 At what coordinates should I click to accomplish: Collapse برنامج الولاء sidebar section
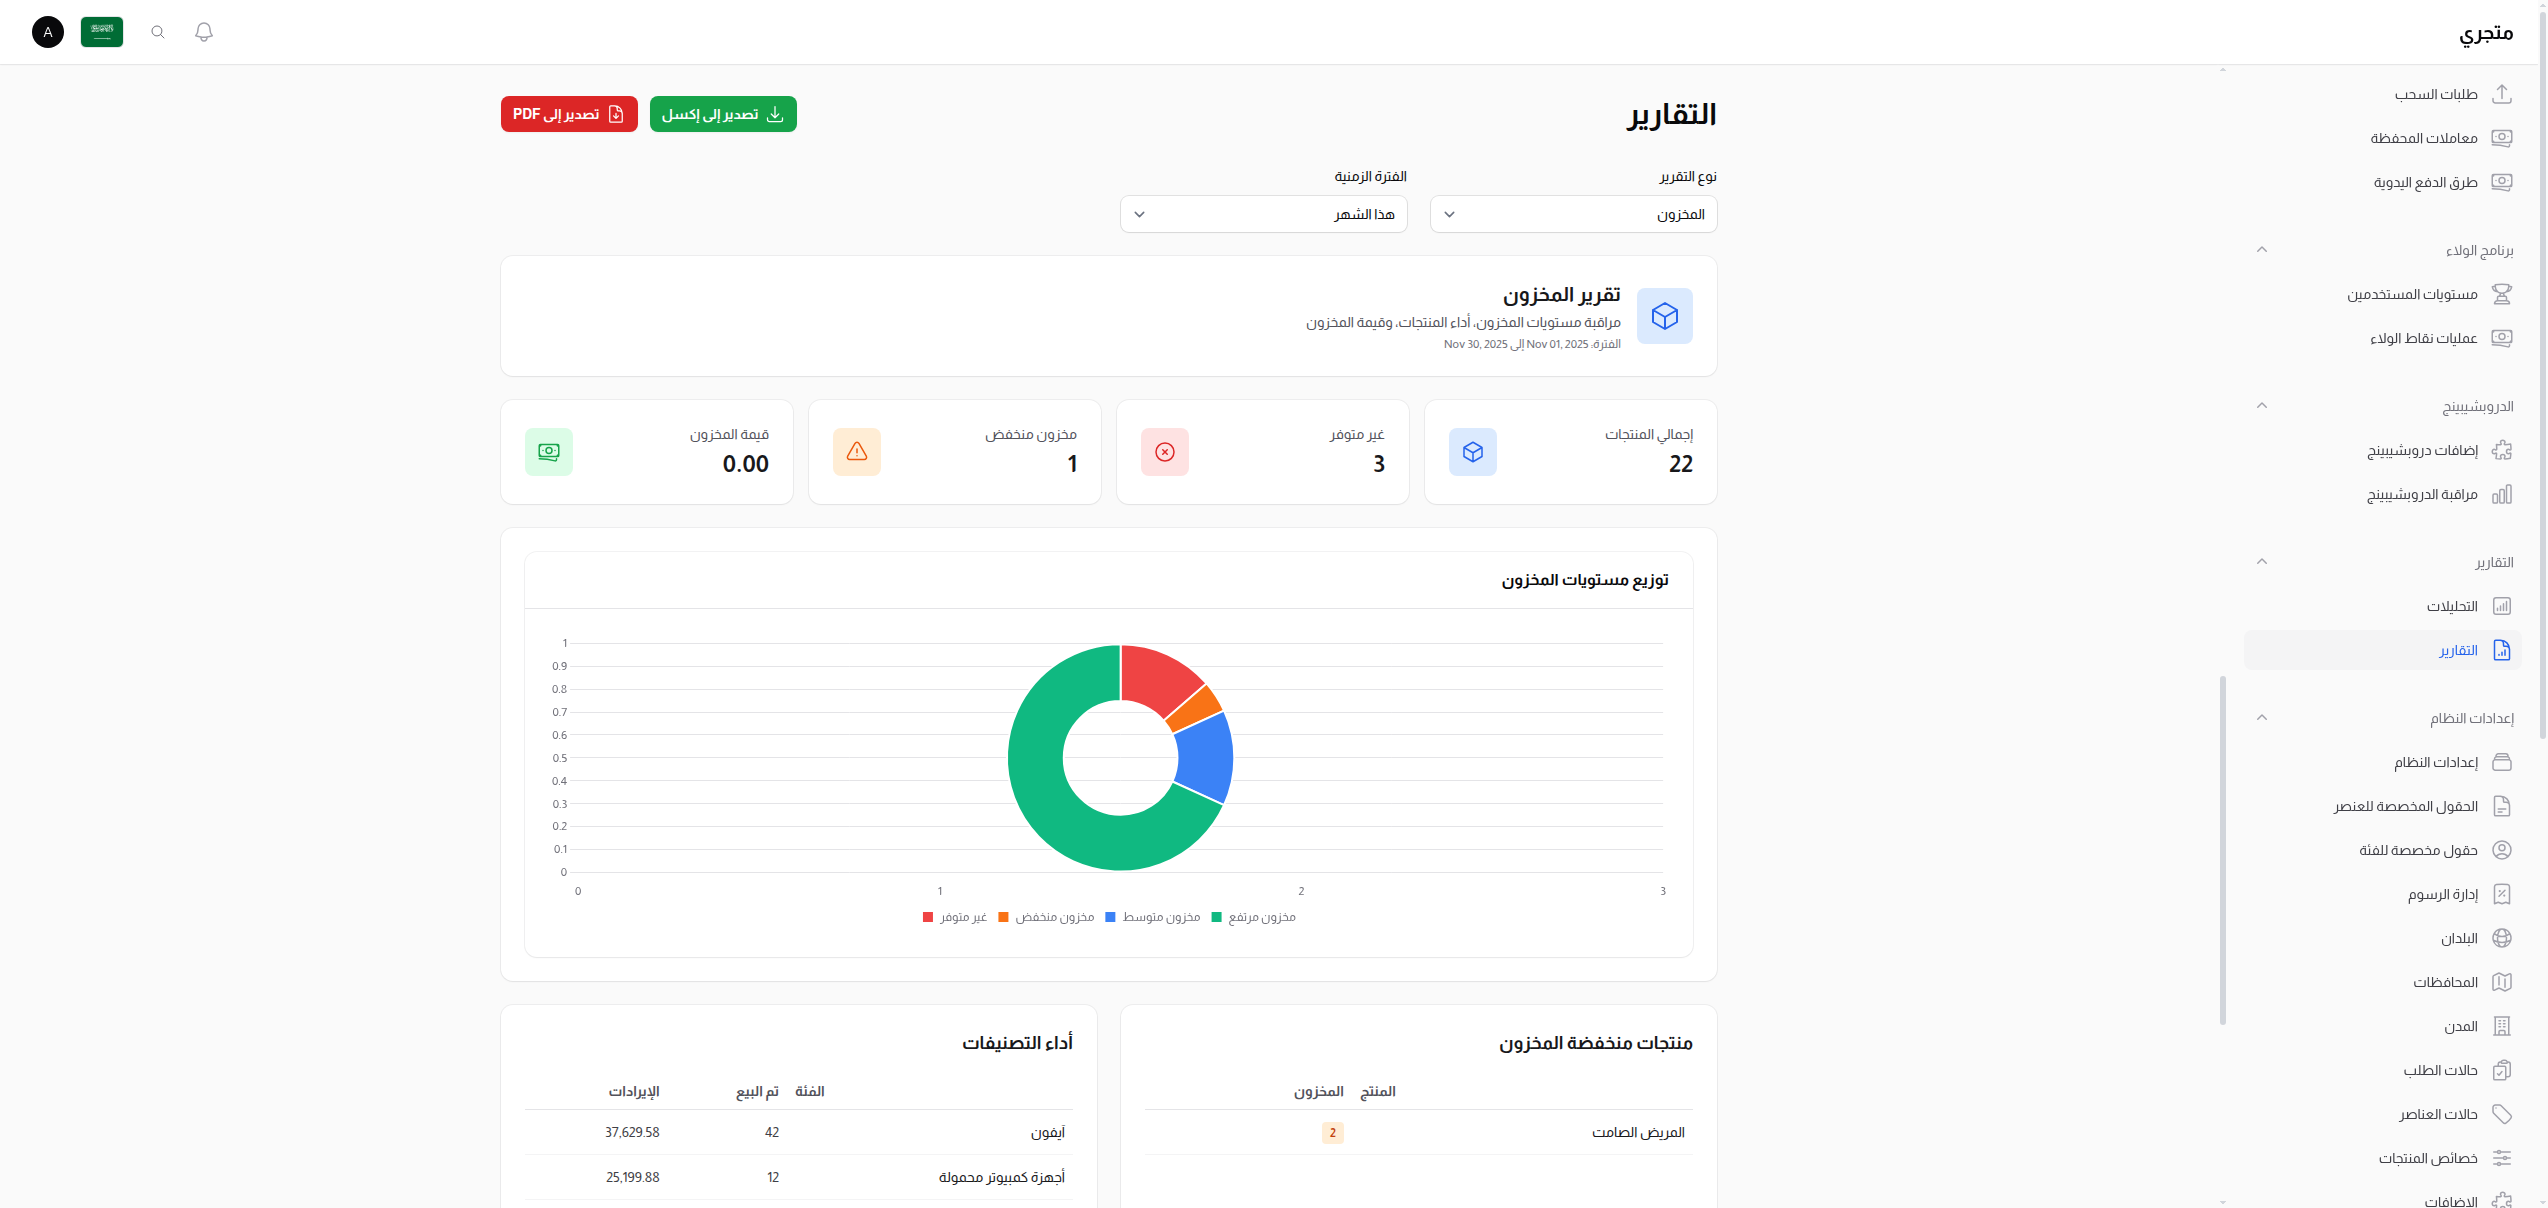(x=2262, y=250)
